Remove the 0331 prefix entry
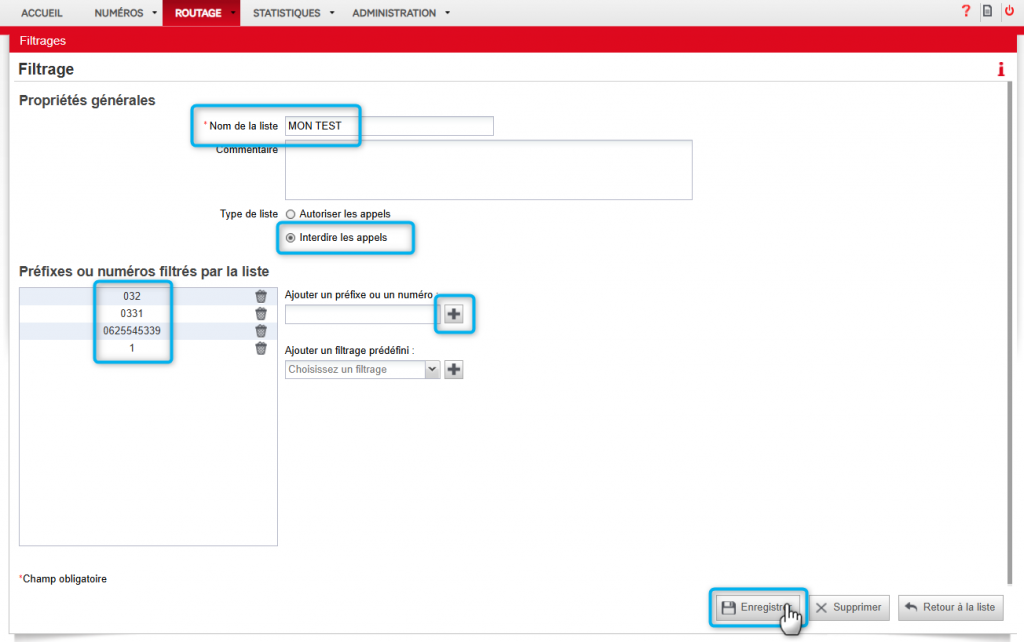Screen dimensions: 1024x642 (x=261, y=314)
